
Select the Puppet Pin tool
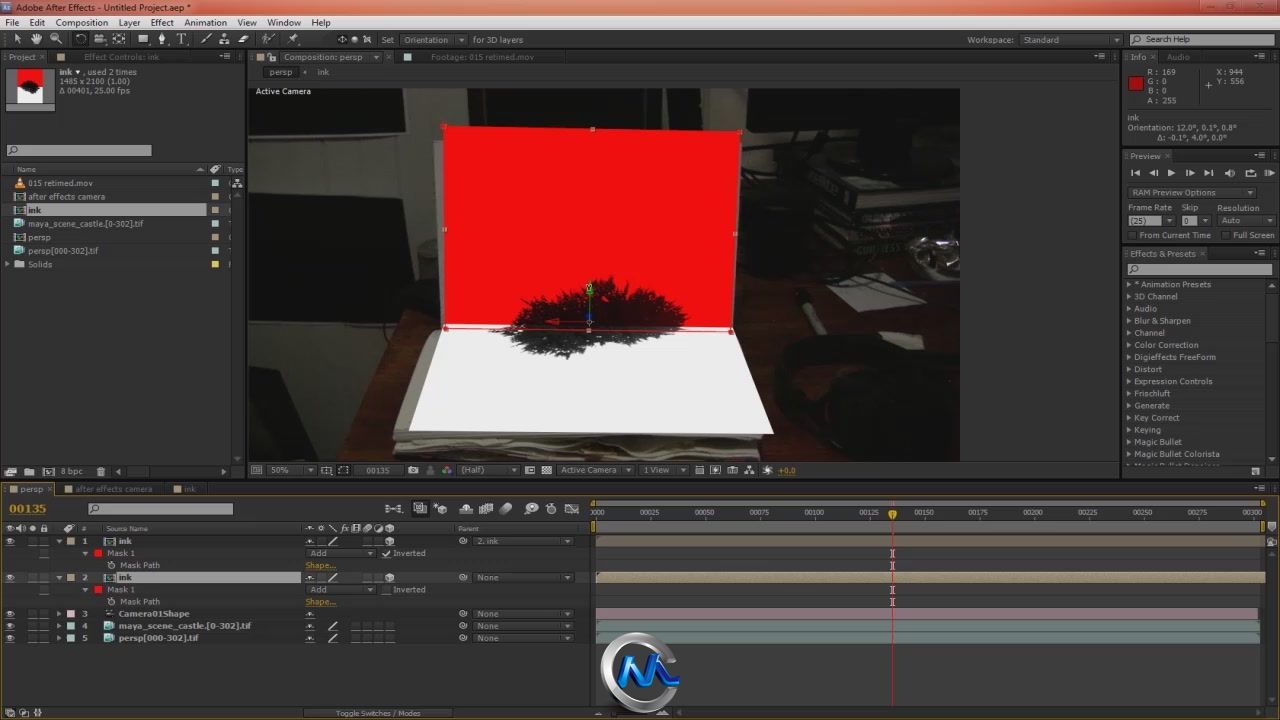[293, 39]
